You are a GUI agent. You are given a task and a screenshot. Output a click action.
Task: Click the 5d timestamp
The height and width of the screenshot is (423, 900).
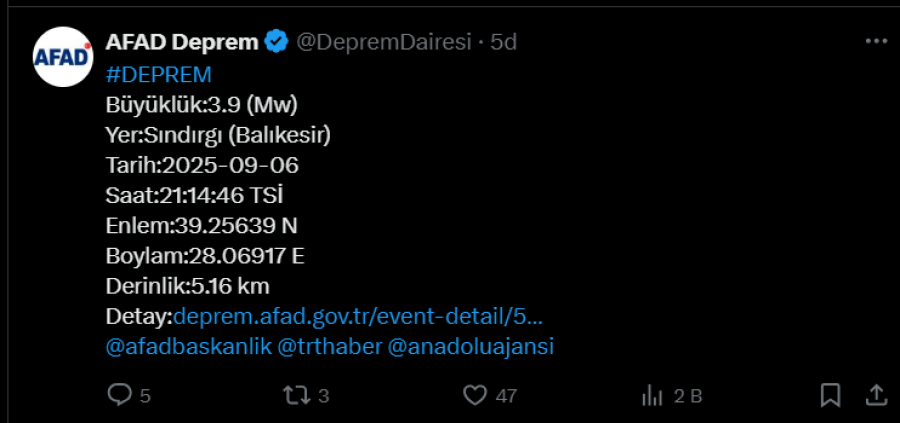(x=503, y=42)
